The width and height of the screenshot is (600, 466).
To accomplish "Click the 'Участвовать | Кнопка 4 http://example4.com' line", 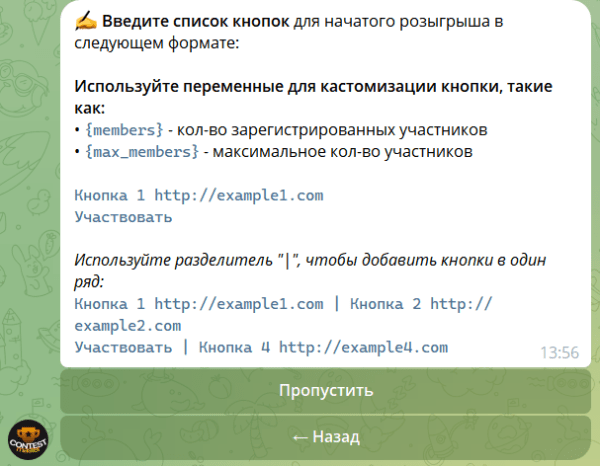I will [x=261, y=347].
